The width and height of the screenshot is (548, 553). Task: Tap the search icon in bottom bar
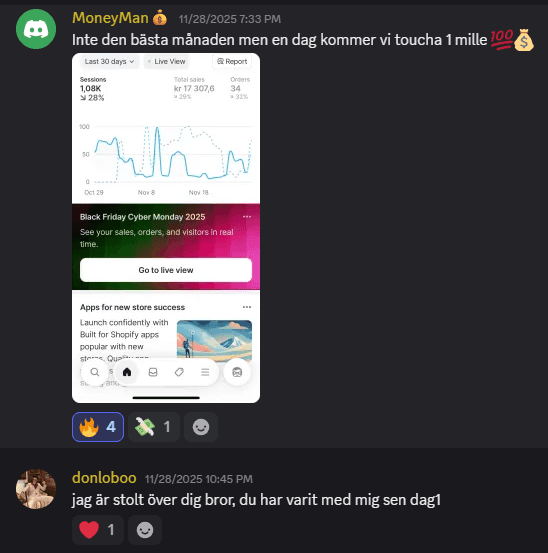coord(95,372)
